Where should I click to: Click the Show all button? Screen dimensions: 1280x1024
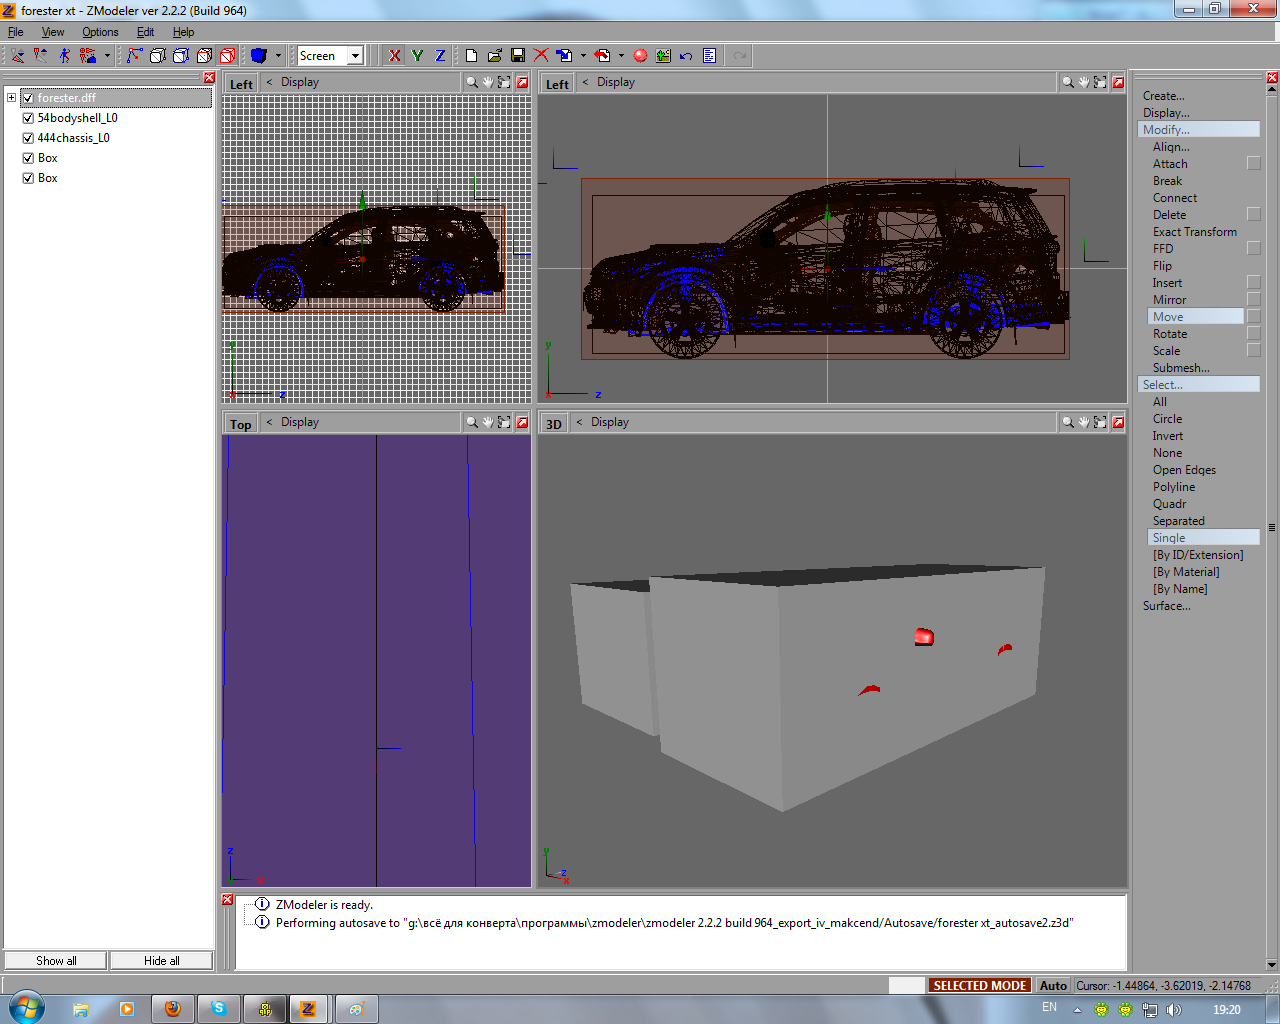point(56,961)
